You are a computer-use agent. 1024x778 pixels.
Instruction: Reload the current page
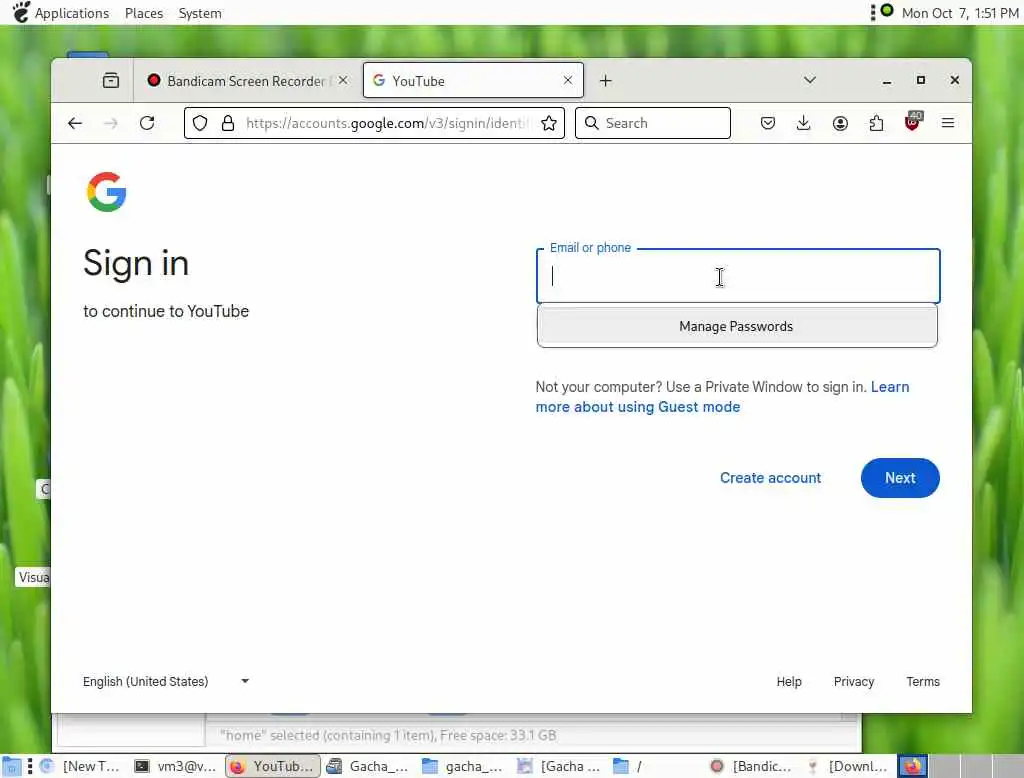click(148, 123)
